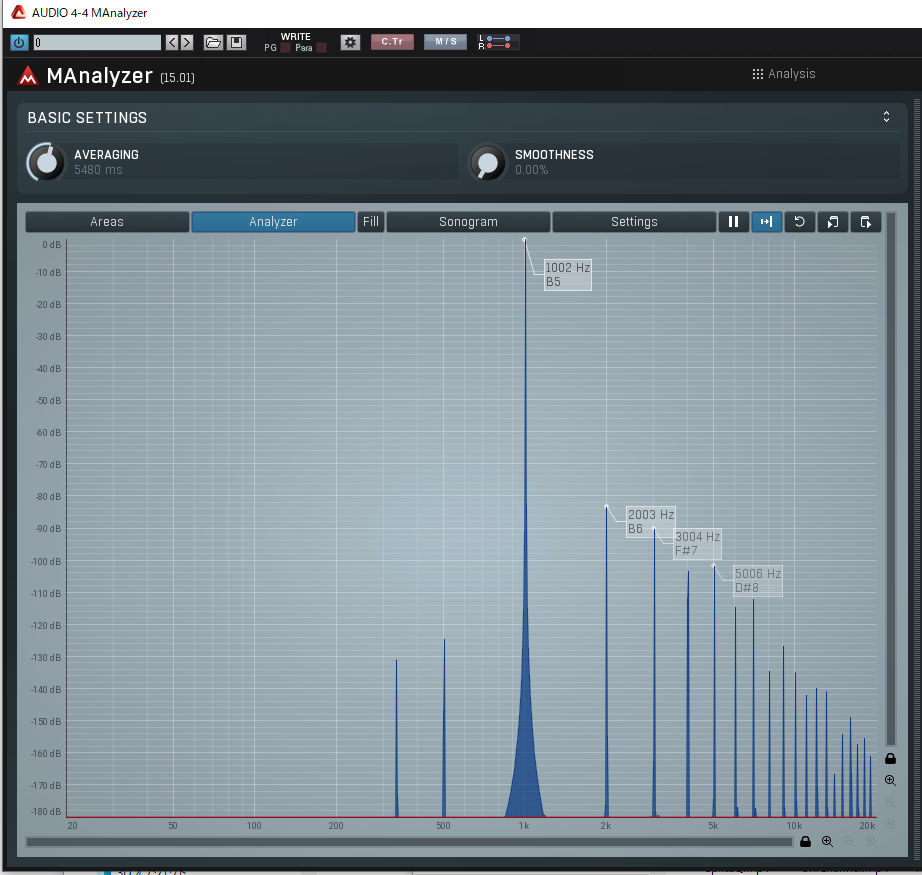Open the Analysis presets menu

pyautogui.click(x=783, y=74)
